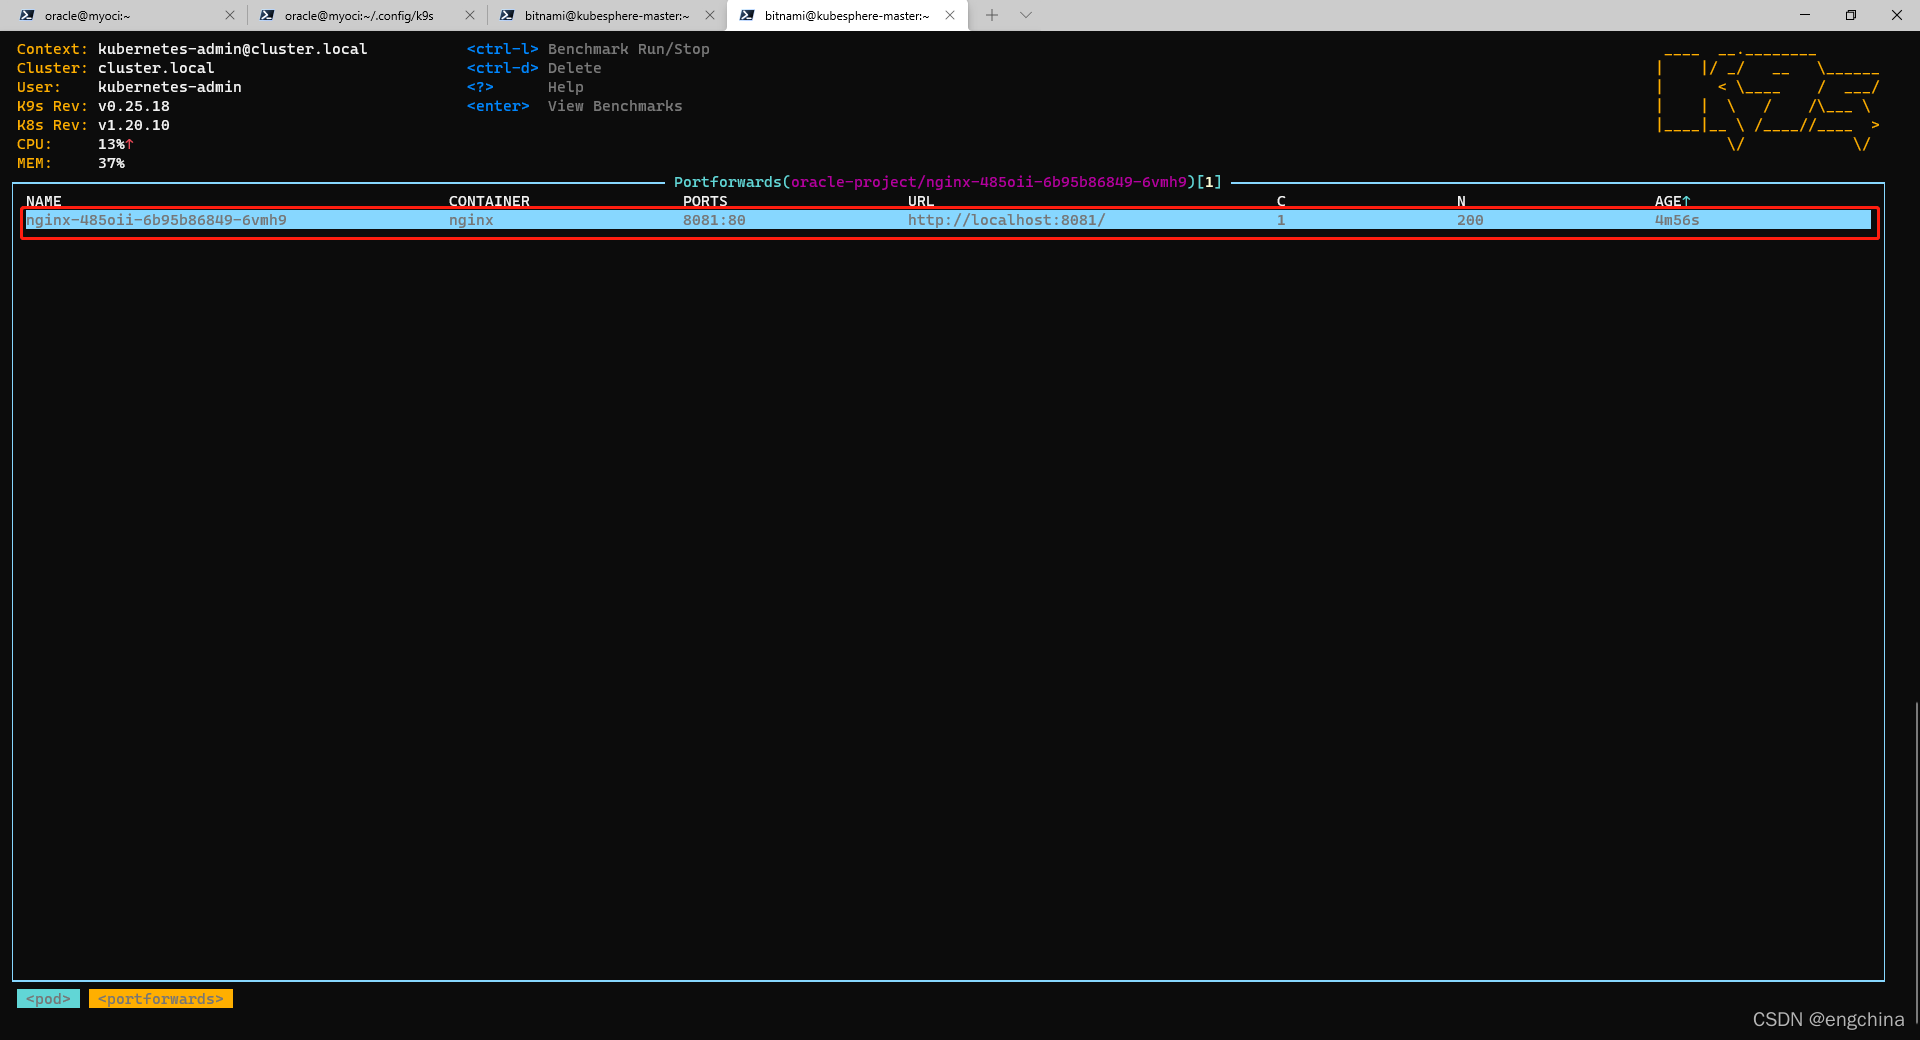Restore down the terminal window

[1851, 15]
